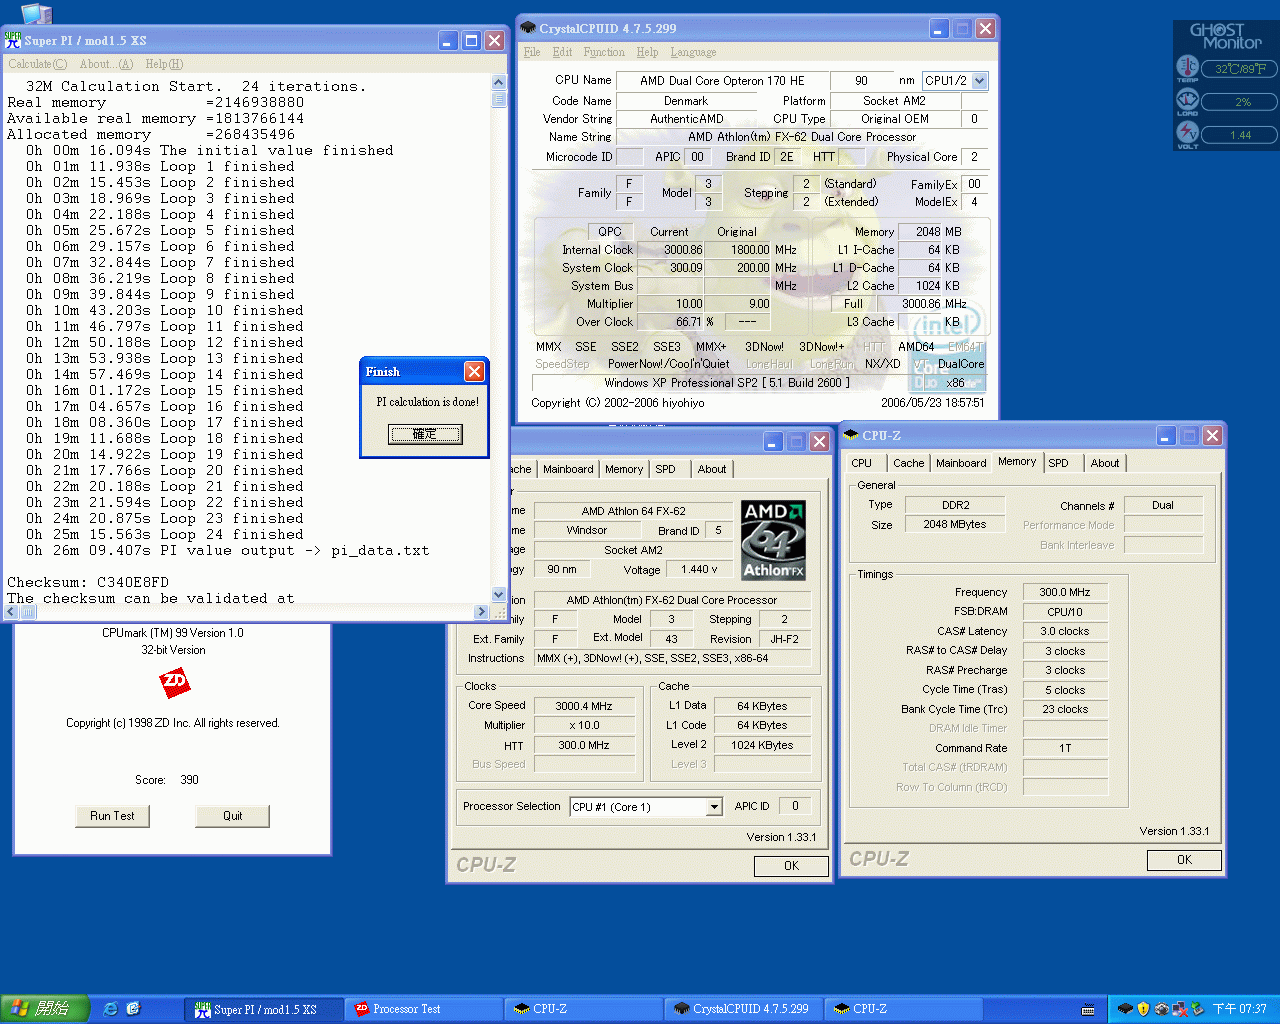Open Internet Explorer from quick launch
Screen dimensions: 1280x1024
[x=110, y=1009]
